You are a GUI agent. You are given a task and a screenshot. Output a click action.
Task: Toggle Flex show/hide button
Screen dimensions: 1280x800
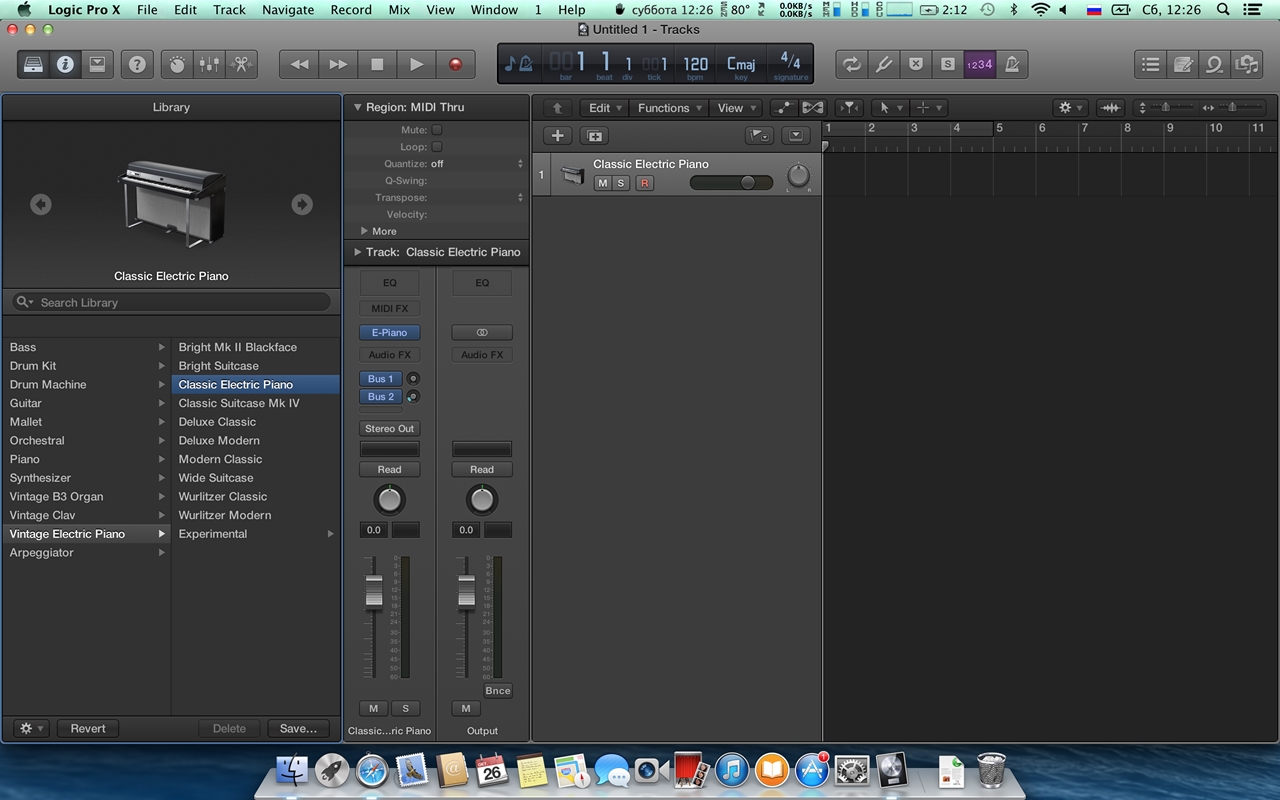coord(813,108)
